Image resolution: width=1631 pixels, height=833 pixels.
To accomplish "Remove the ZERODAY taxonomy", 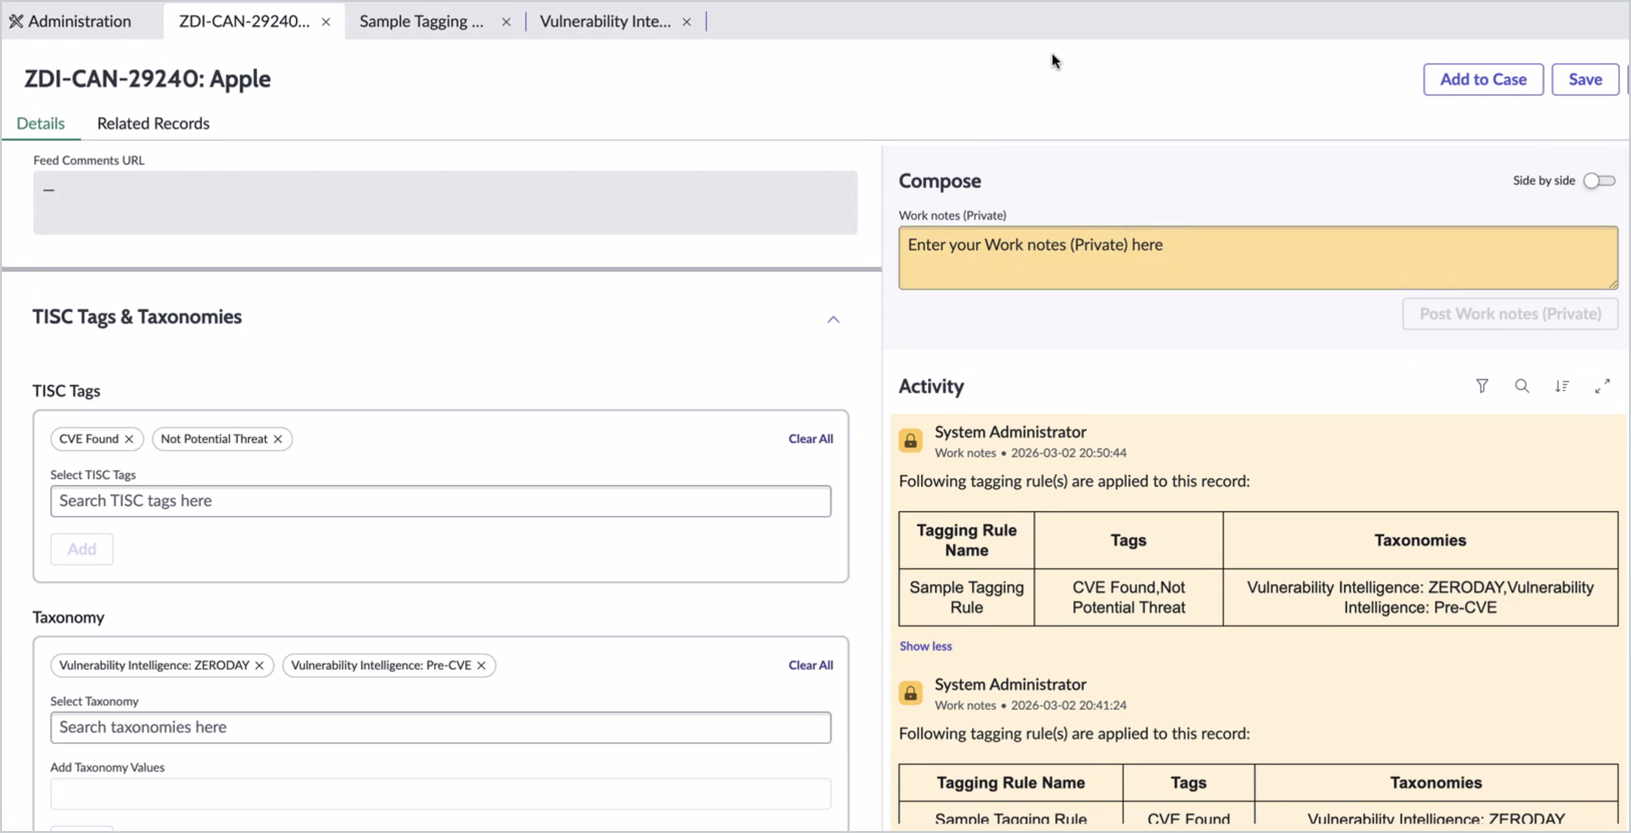I will click(259, 665).
